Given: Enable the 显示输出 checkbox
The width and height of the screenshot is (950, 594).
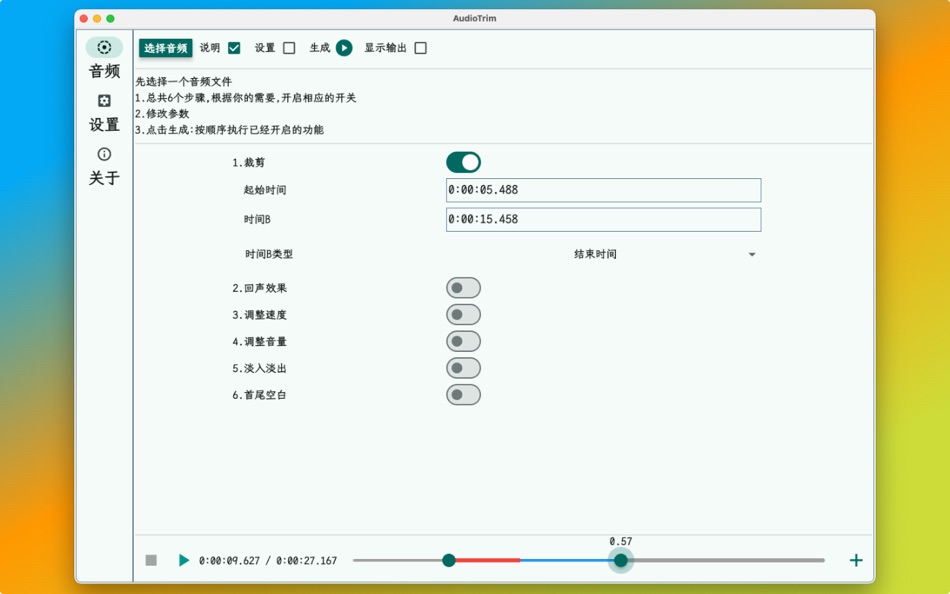Looking at the screenshot, I should click(421, 47).
